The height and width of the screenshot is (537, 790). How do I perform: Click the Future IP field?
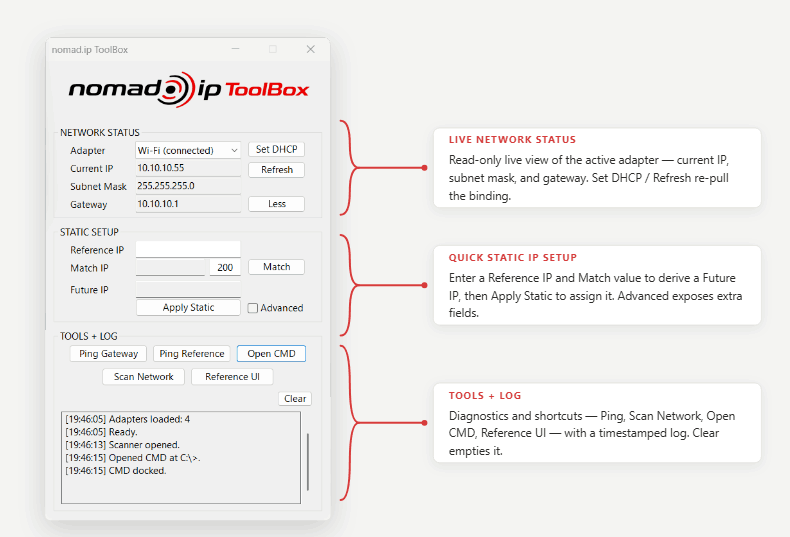coord(188,289)
